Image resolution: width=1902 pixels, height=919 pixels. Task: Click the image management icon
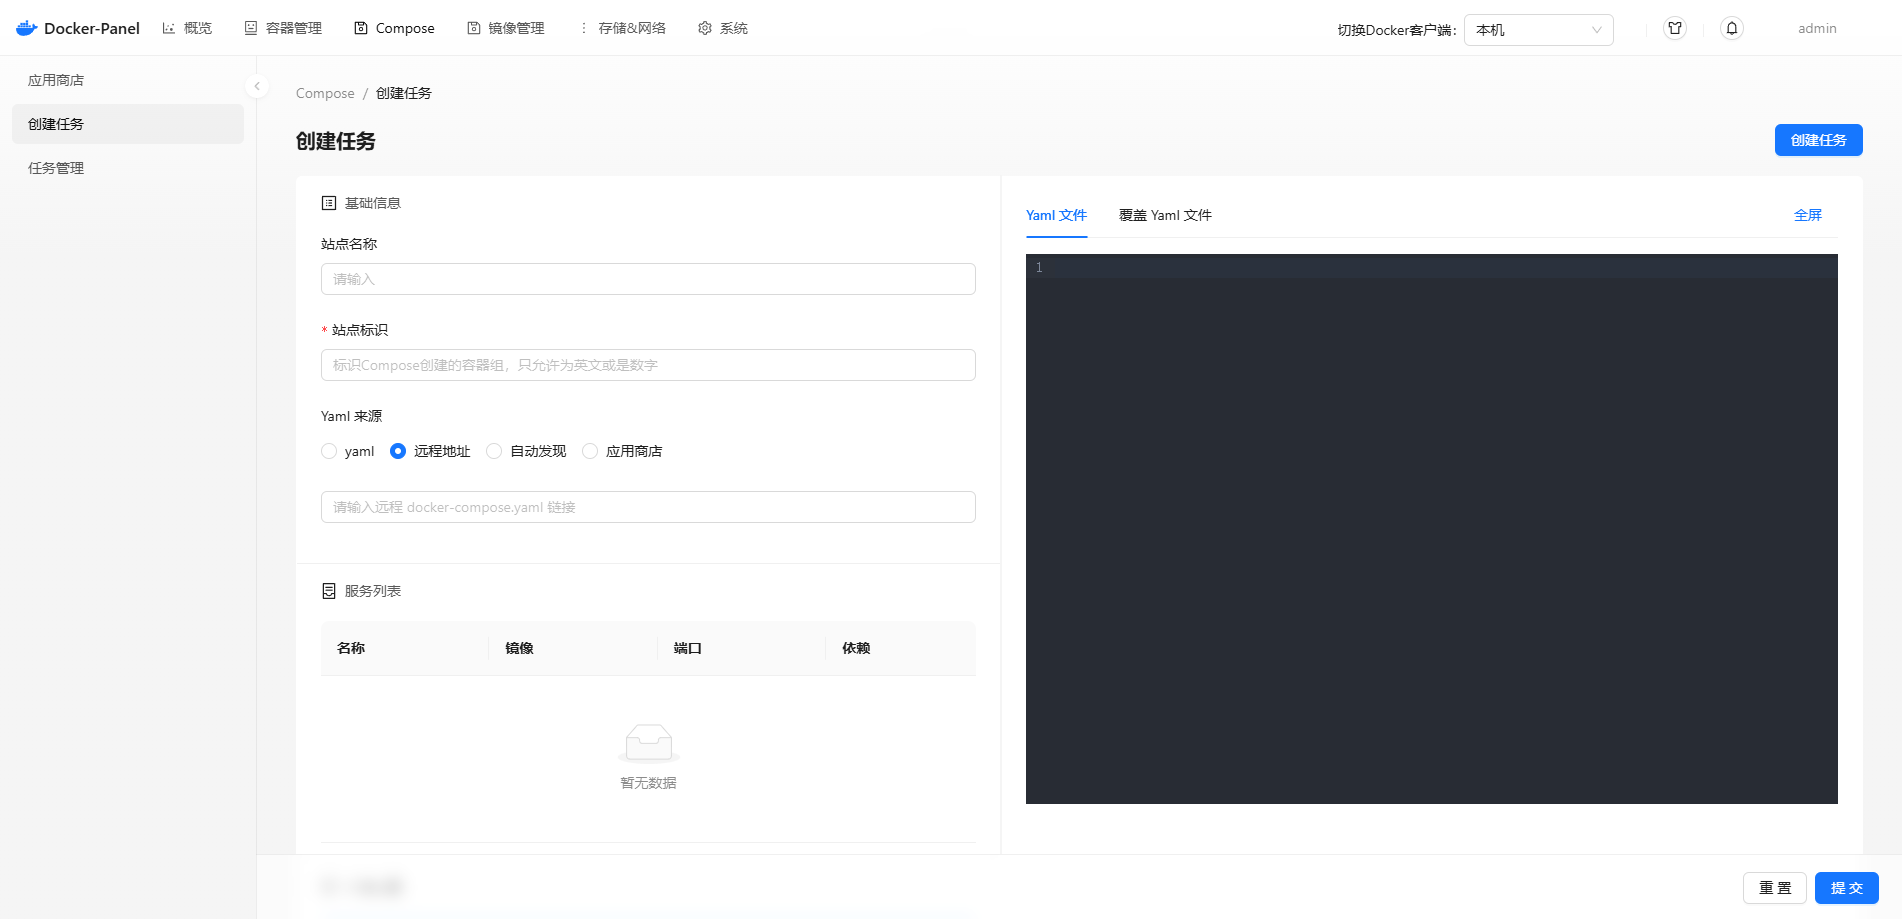474,29
